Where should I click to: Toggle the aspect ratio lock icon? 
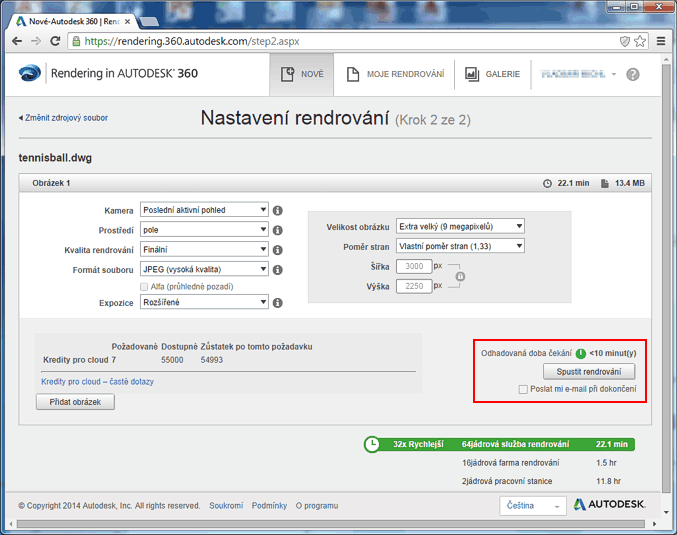click(460, 276)
